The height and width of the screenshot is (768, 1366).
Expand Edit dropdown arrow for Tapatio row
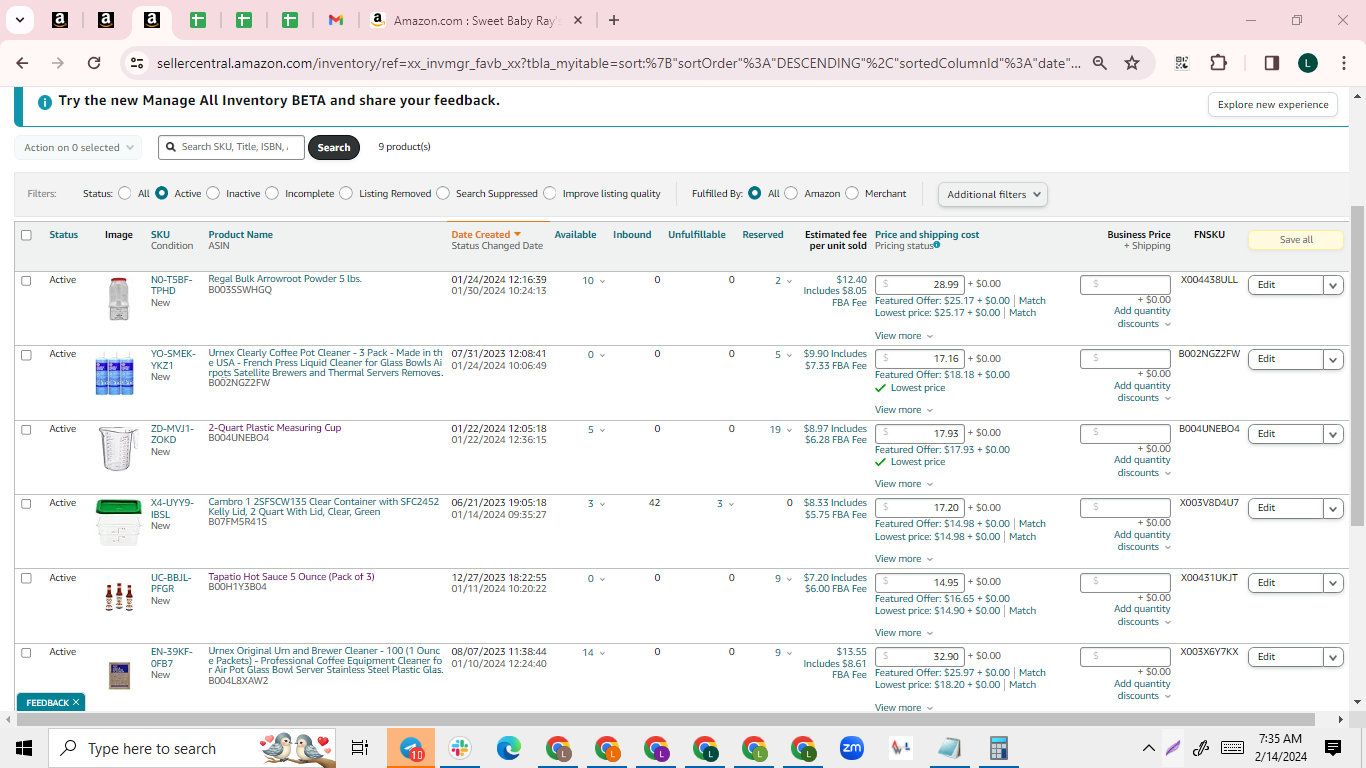[x=1333, y=583]
